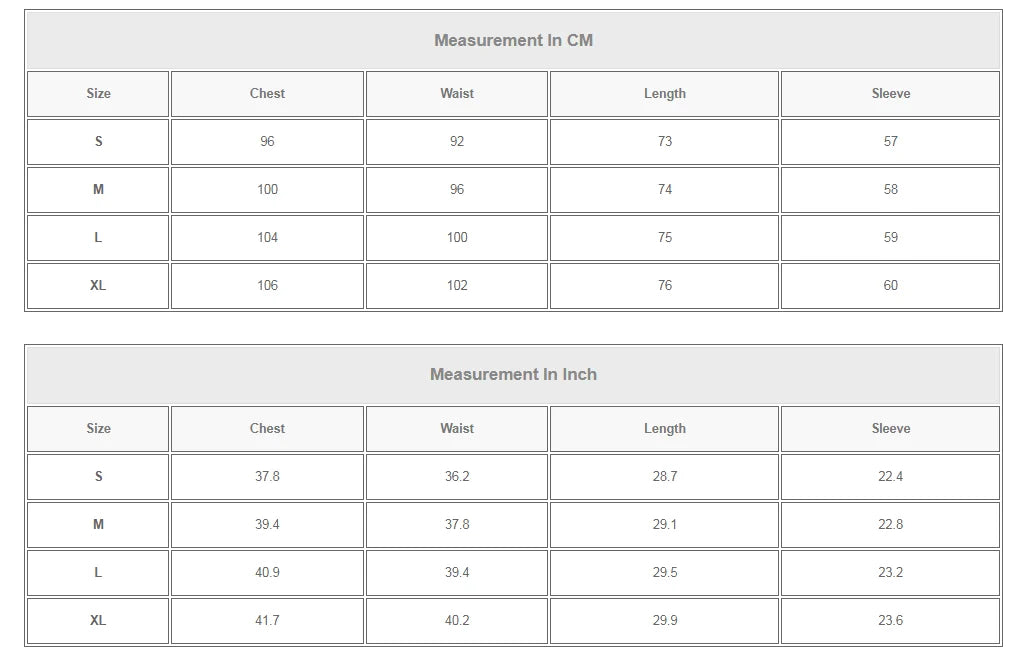Viewport: 1020px width, 662px height.
Task: Select the S row label in Inch table
Action: click(98, 477)
